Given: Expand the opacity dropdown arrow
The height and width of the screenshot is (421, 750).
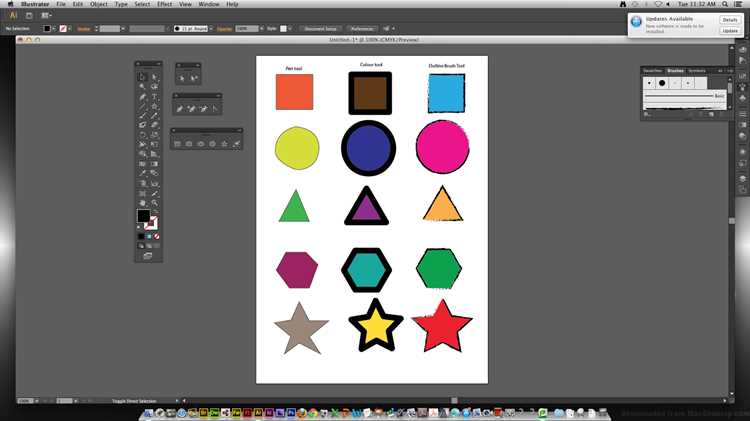Looking at the screenshot, I should (262, 29).
